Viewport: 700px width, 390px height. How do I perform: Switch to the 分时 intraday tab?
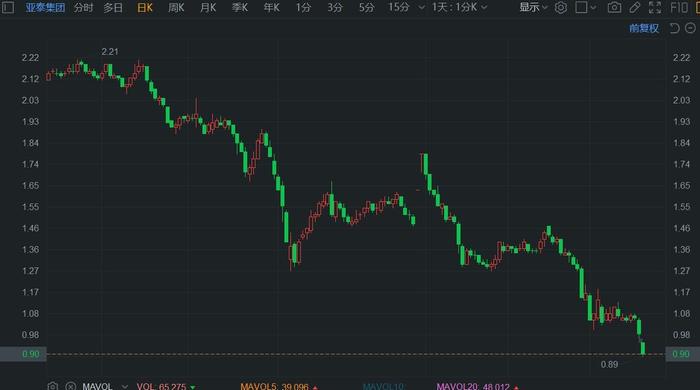click(83, 8)
